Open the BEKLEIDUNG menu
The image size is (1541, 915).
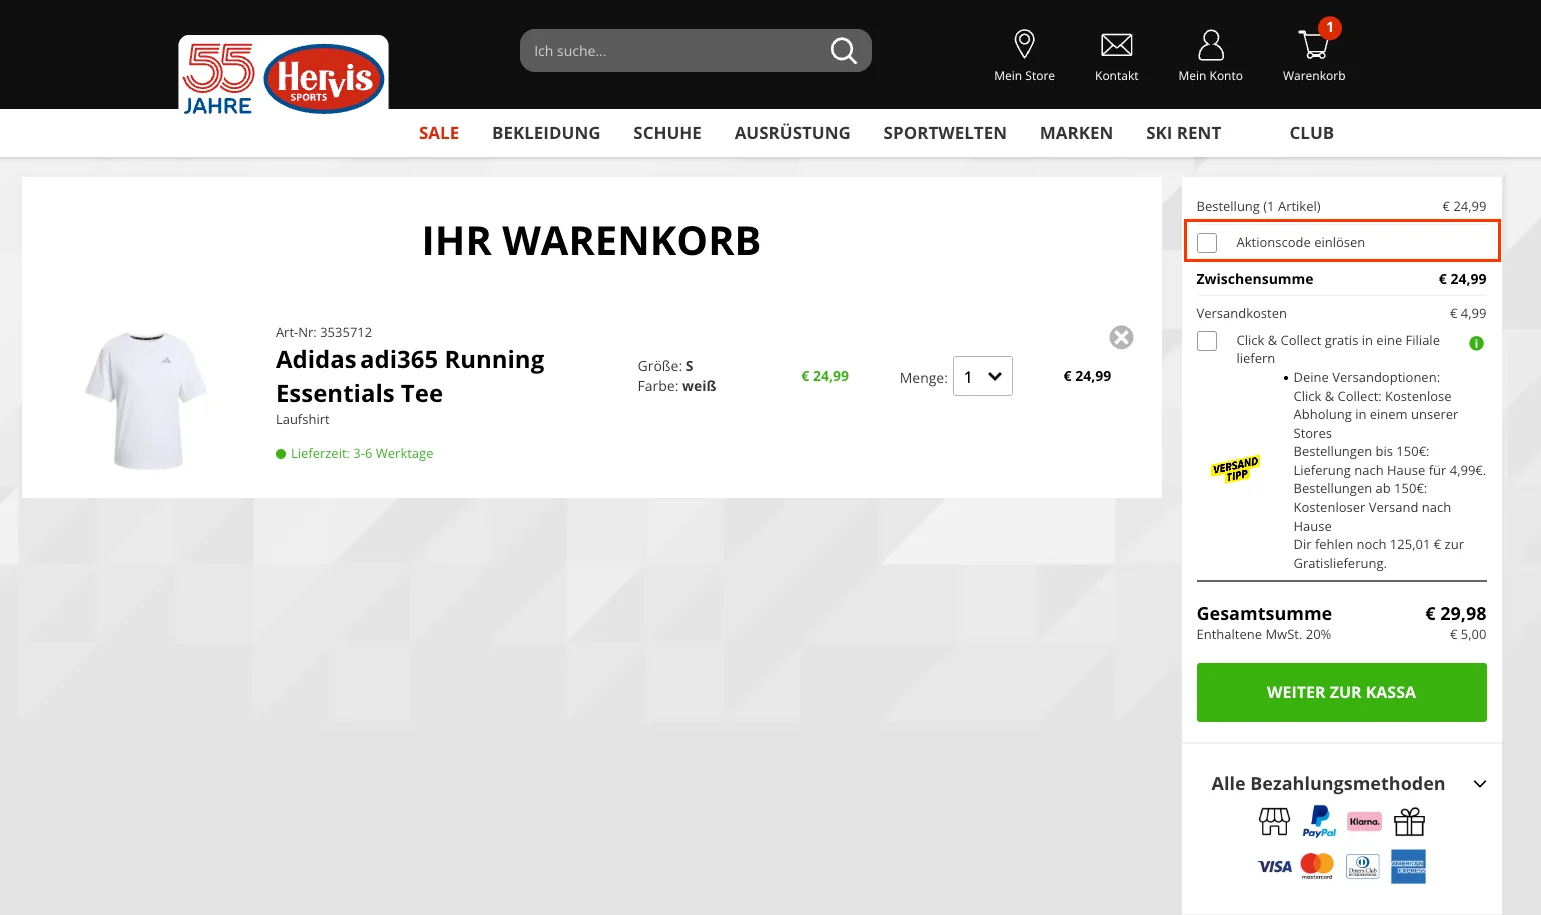tap(546, 133)
